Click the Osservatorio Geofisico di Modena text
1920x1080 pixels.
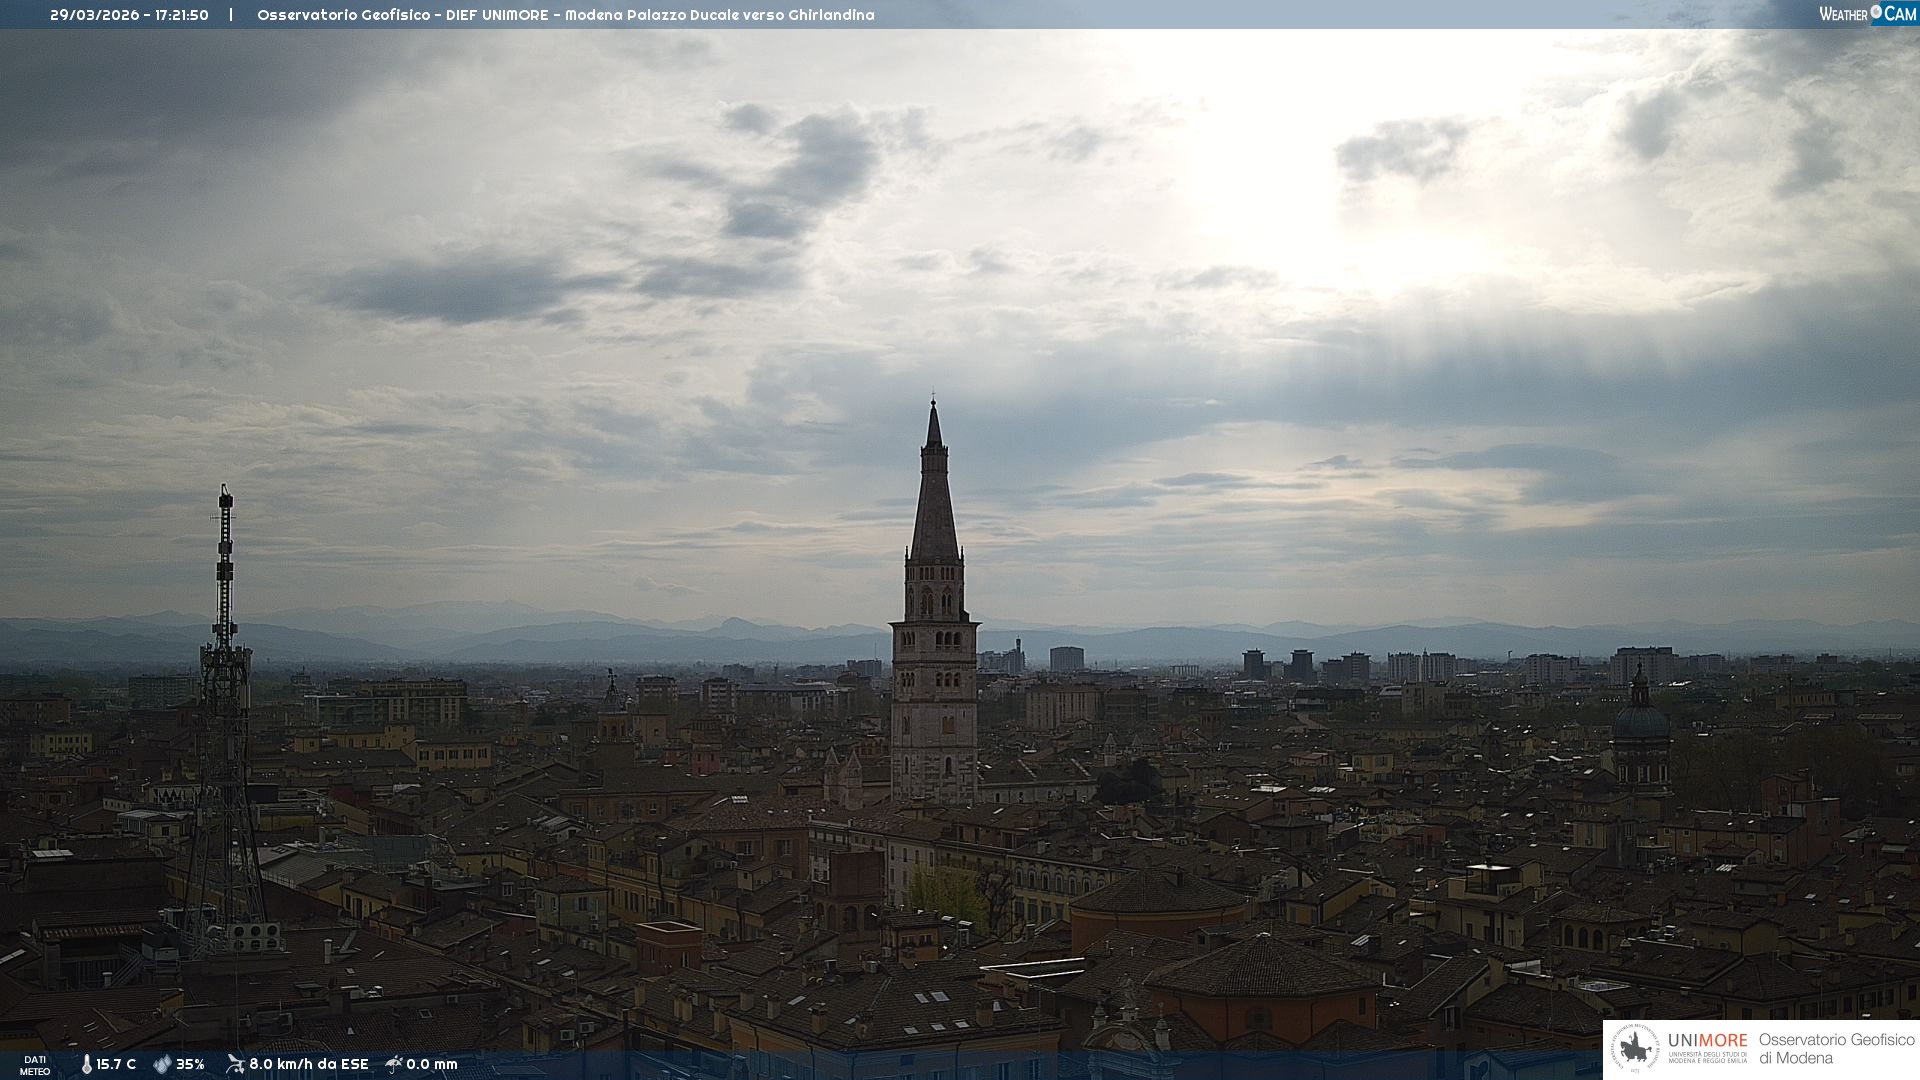(x=1836, y=1049)
